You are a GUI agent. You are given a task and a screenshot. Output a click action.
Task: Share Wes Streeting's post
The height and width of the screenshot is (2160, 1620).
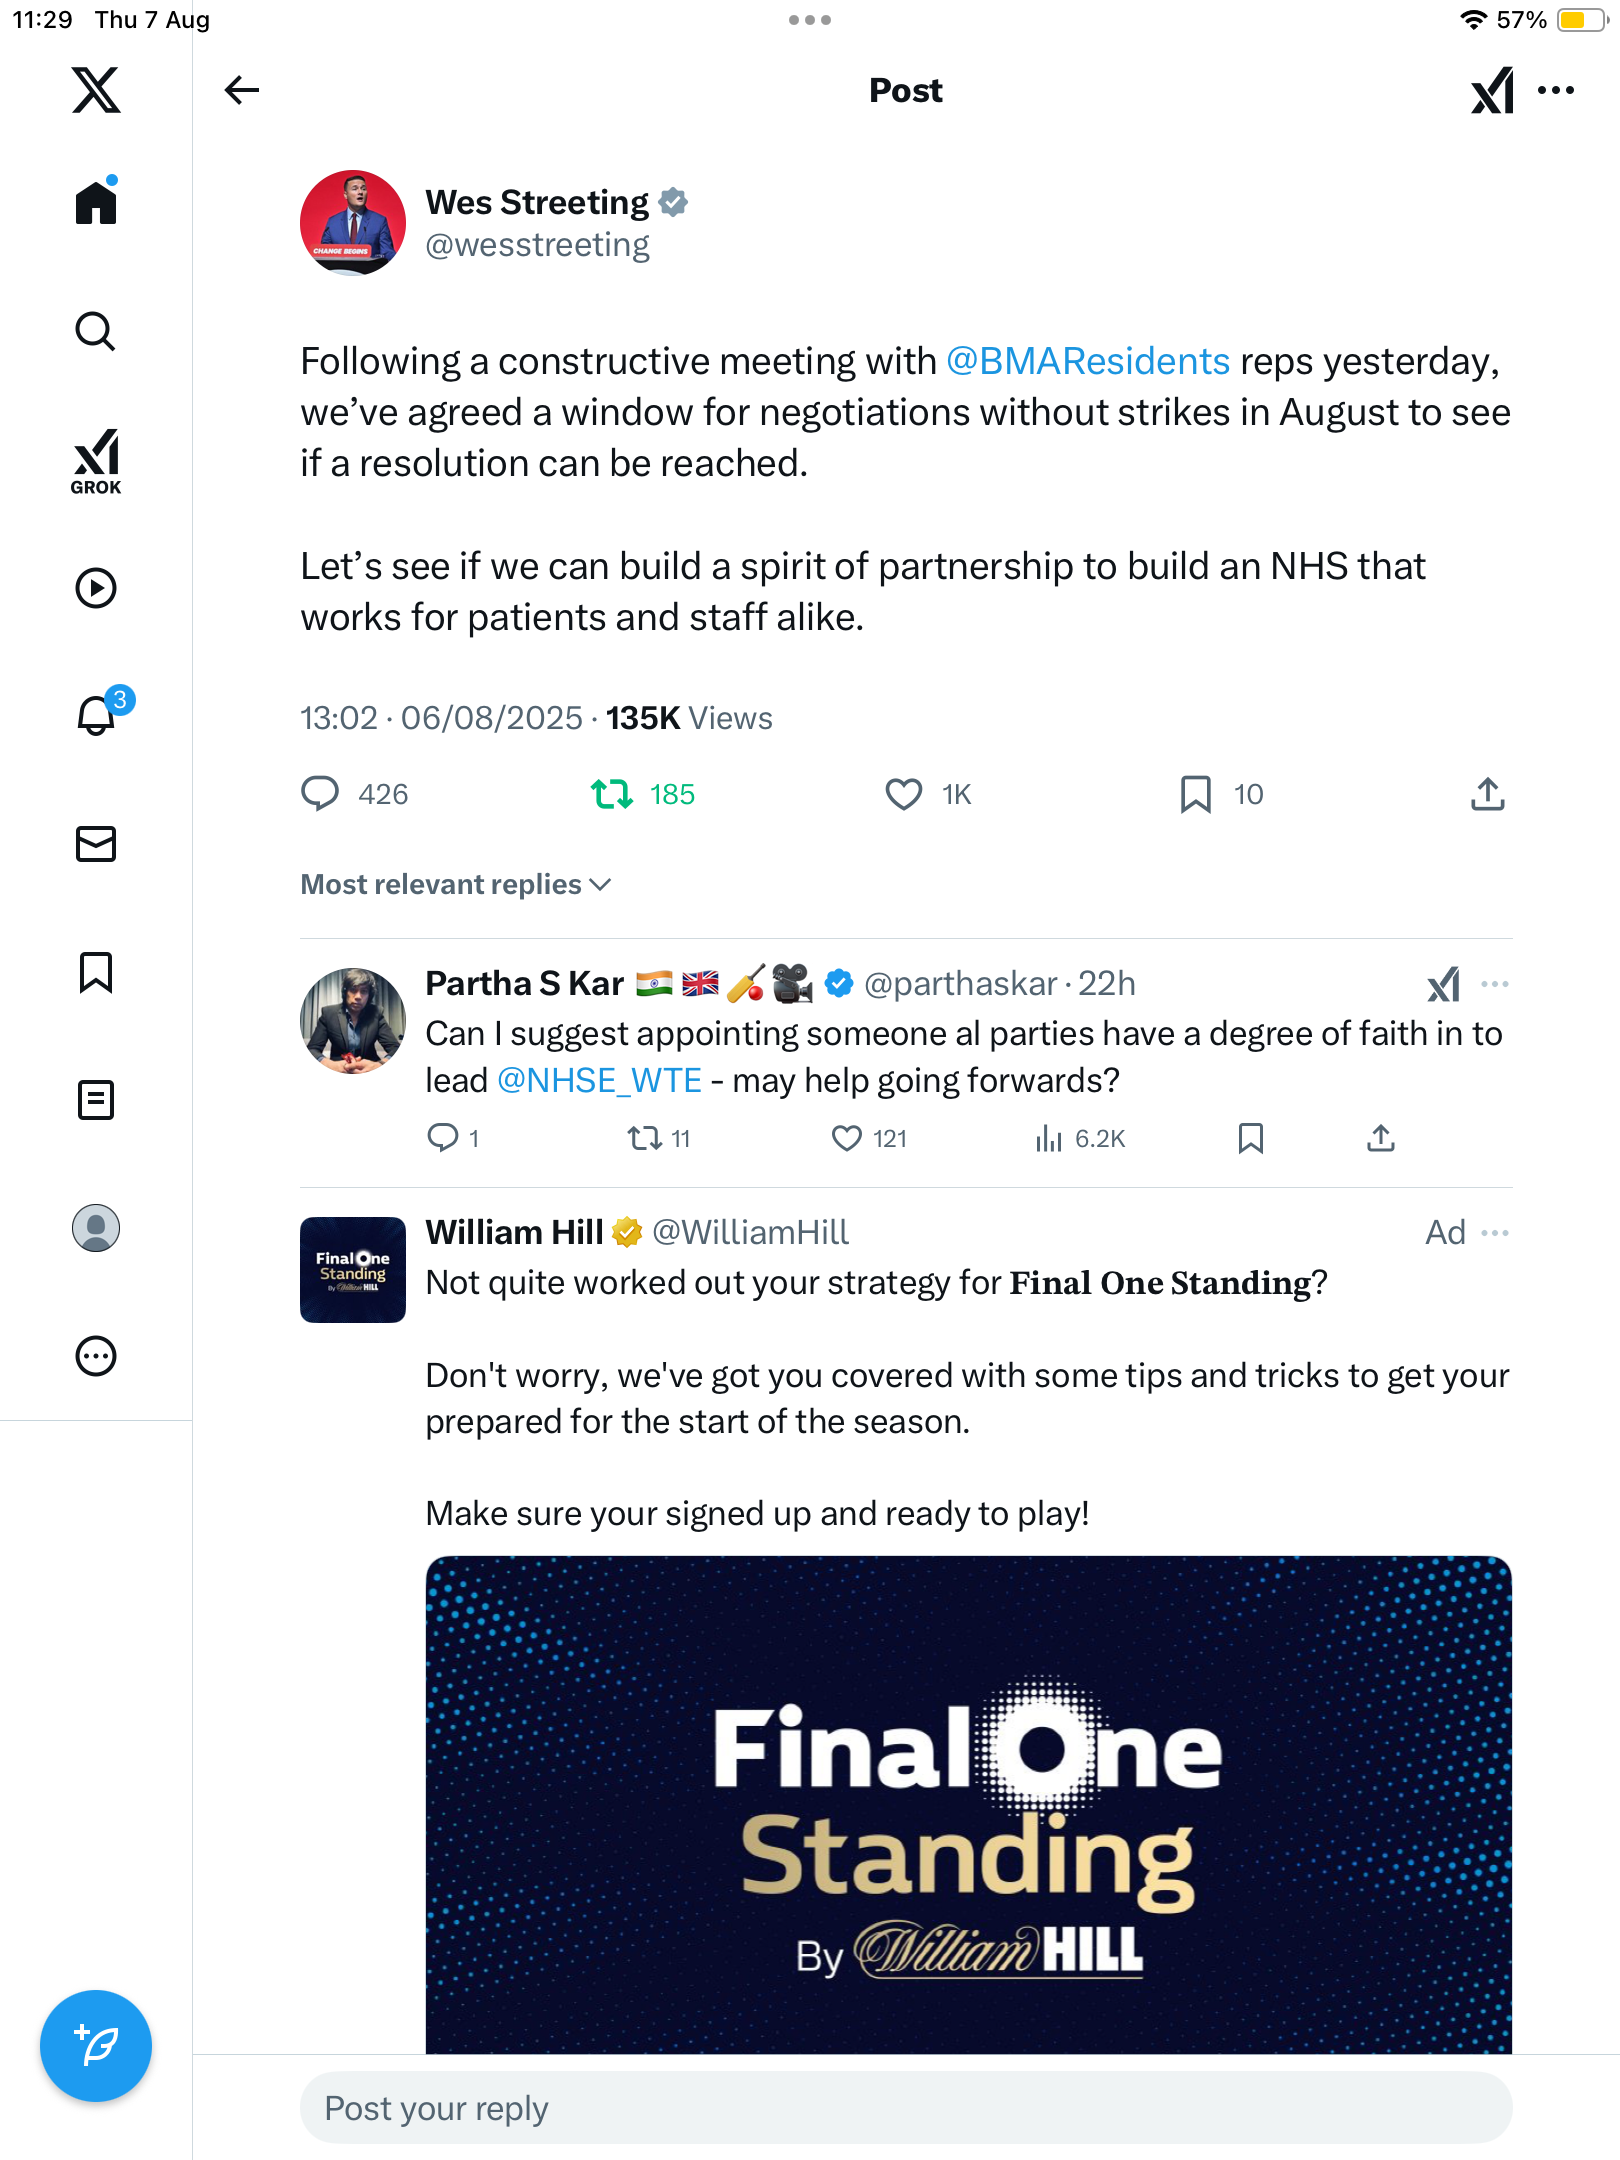click(1487, 794)
